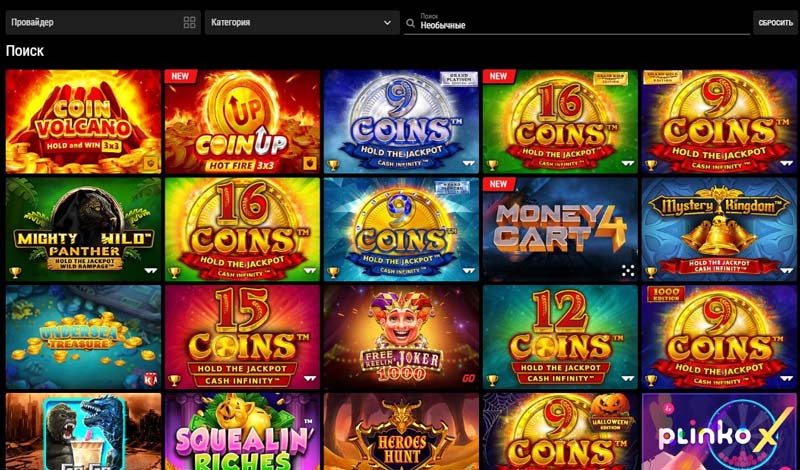800x470 pixels.
Task: Click KA provider logo on Undersea Treasure
Action: 151,379
